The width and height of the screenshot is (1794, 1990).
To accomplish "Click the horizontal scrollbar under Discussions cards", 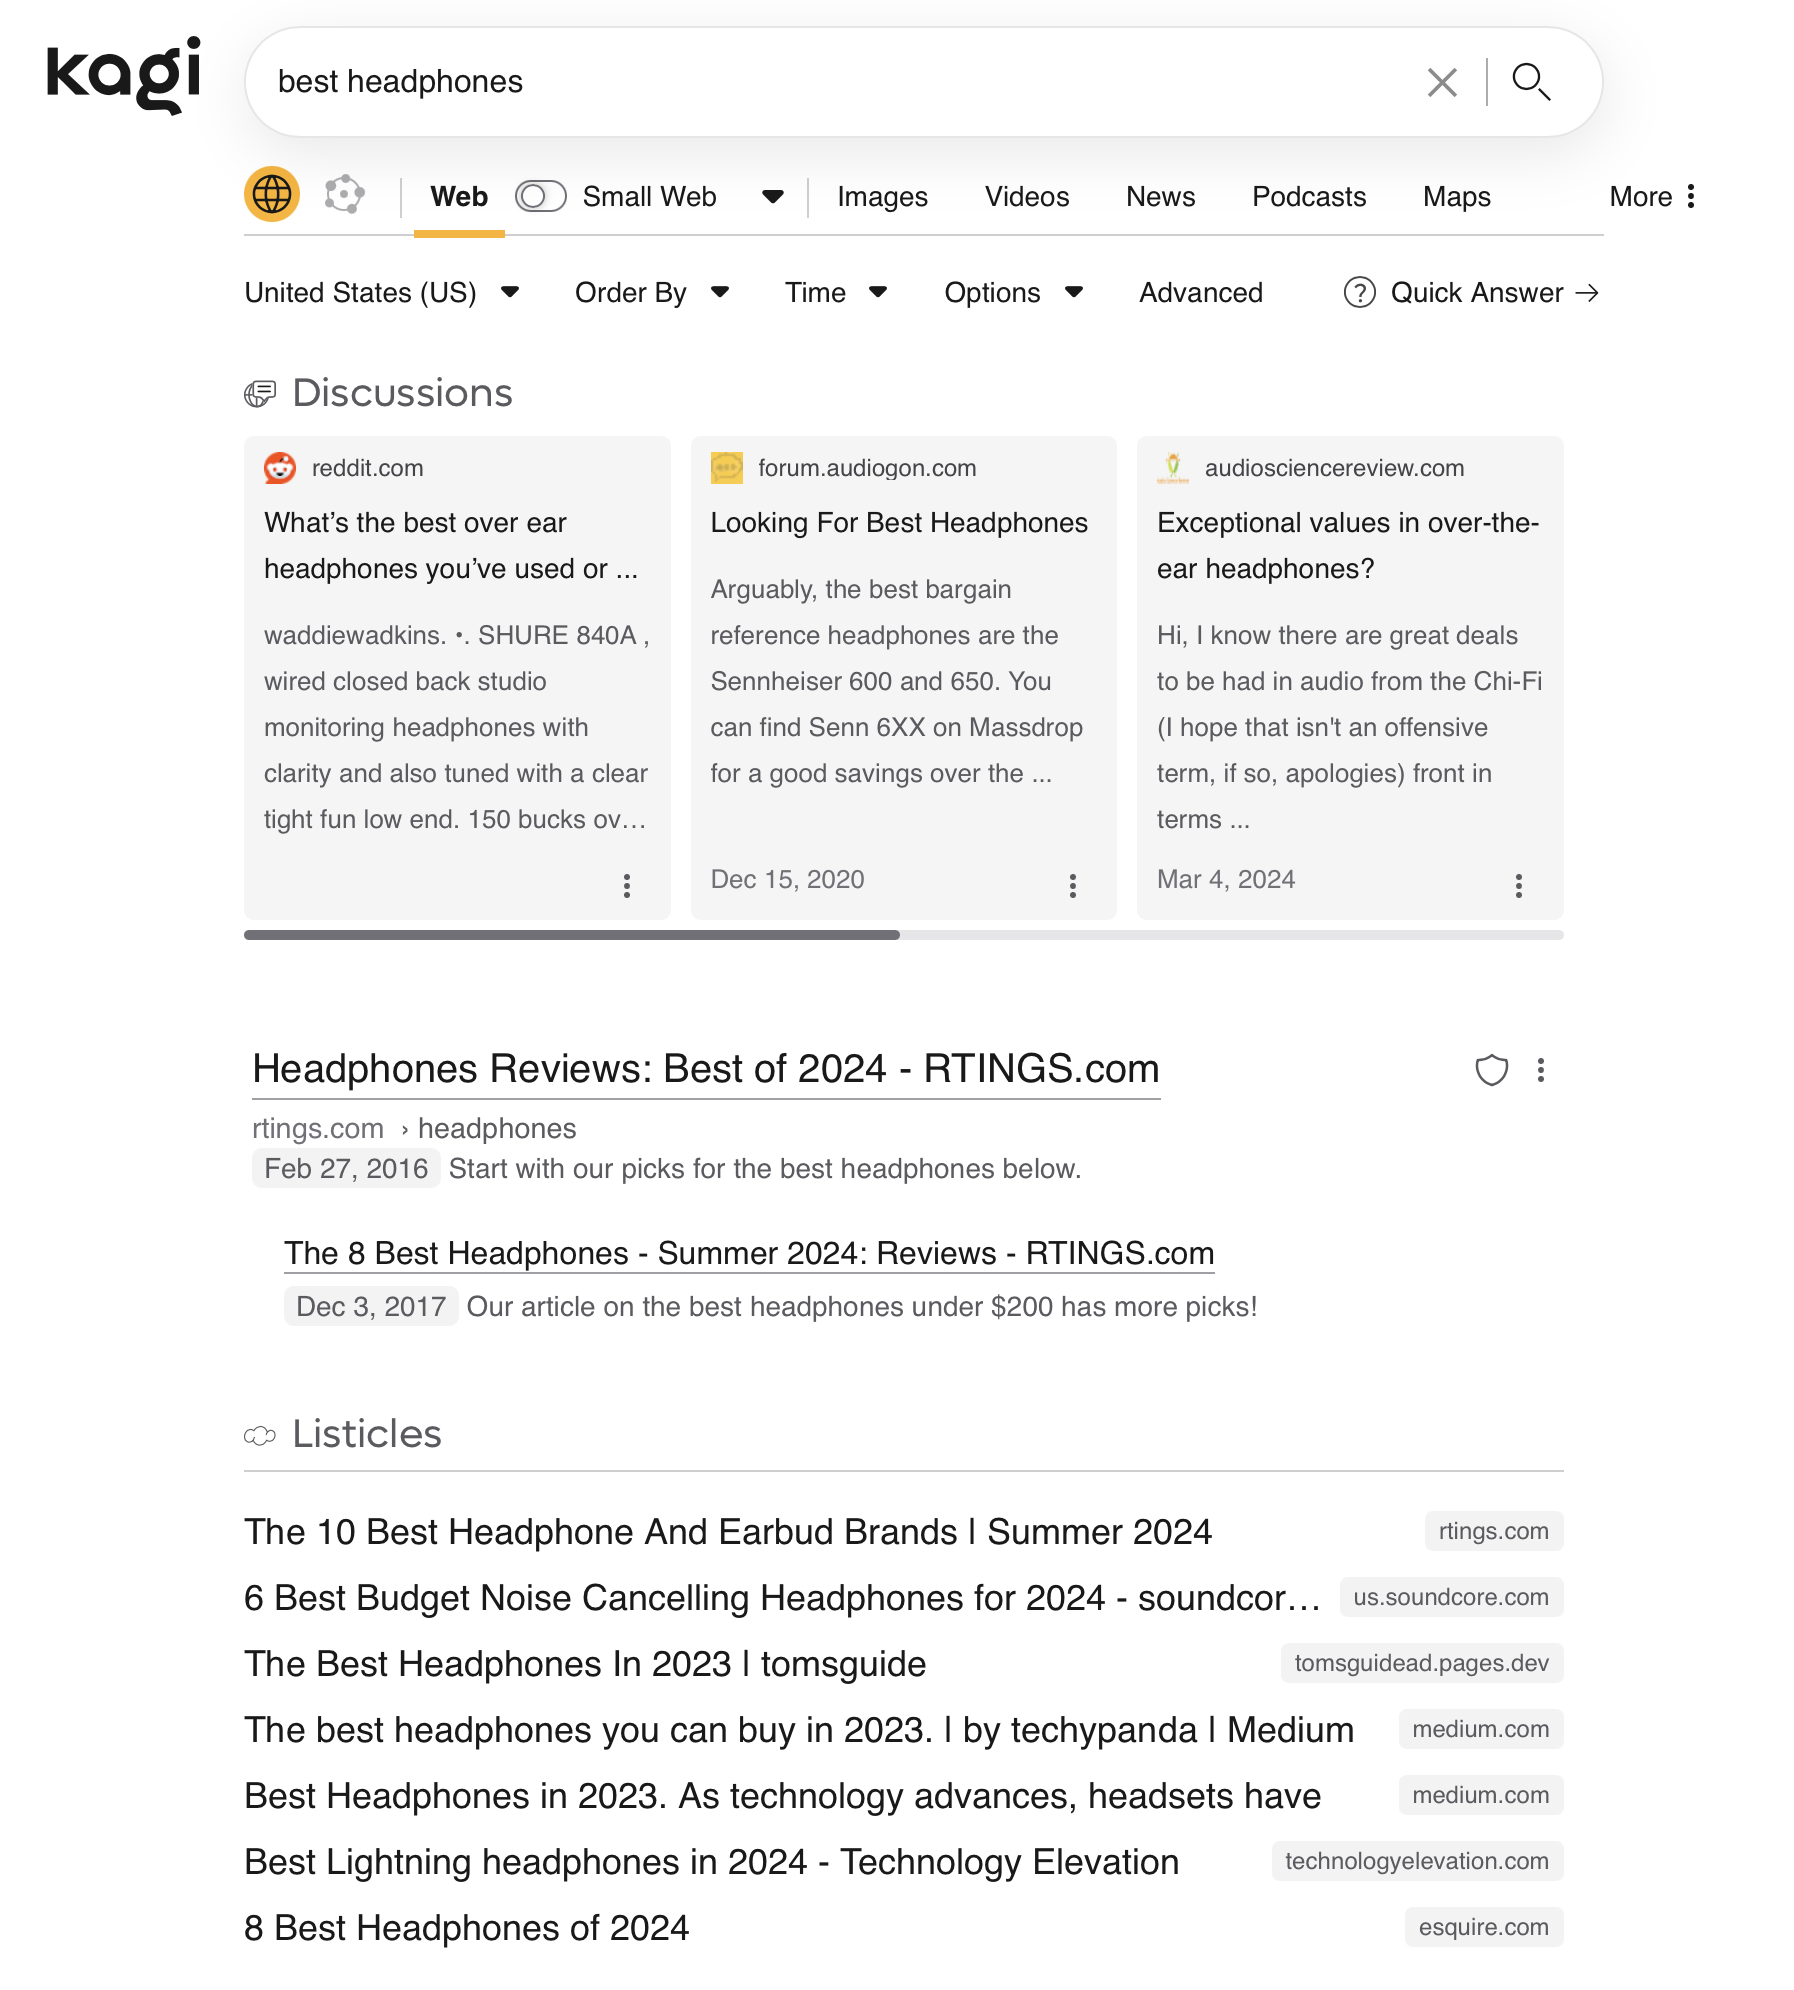I will (x=570, y=935).
